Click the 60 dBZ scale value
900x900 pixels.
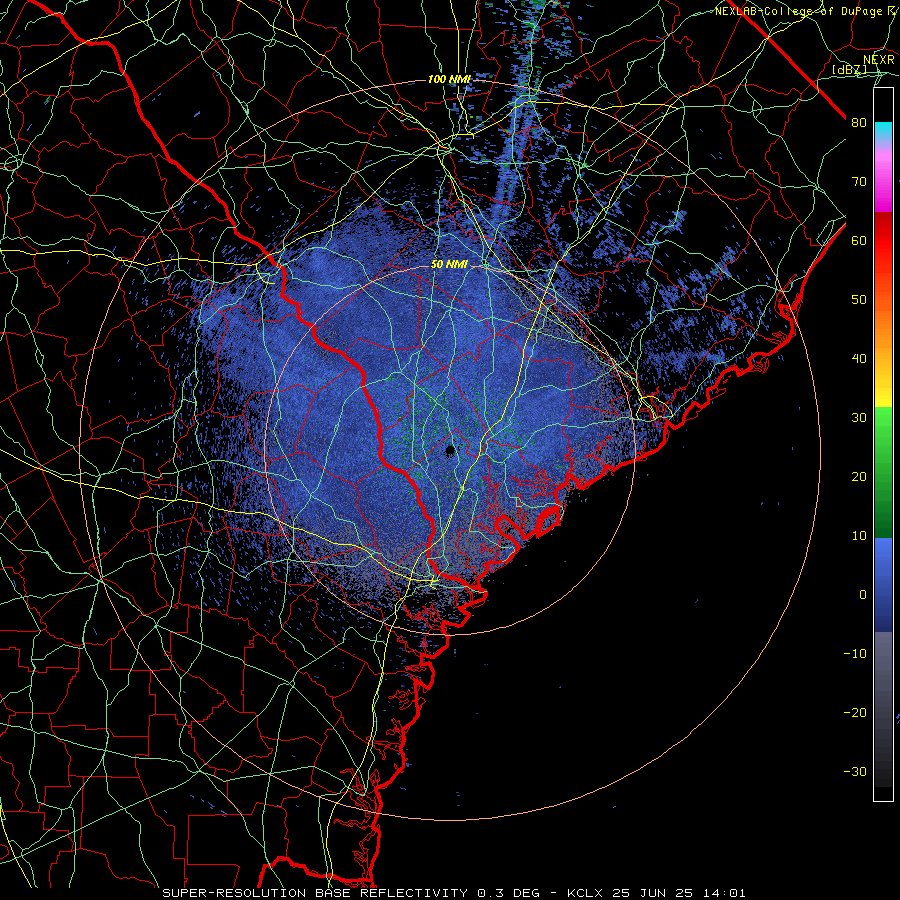click(x=859, y=240)
